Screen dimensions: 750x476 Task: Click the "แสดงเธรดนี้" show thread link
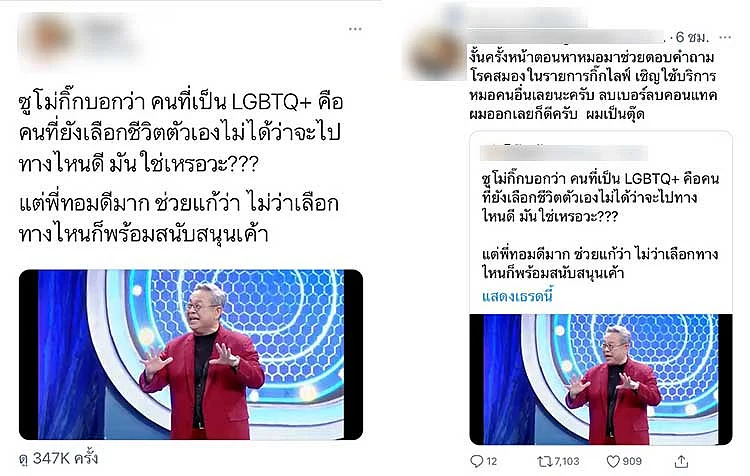(517, 296)
